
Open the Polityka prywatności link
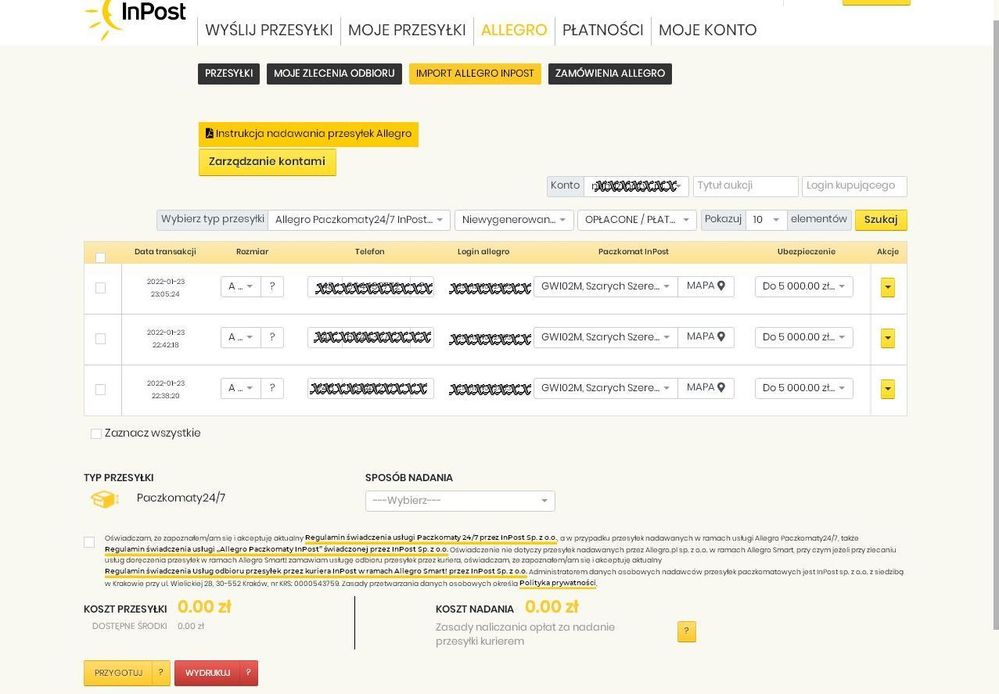pyautogui.click(x=557, y=583)
